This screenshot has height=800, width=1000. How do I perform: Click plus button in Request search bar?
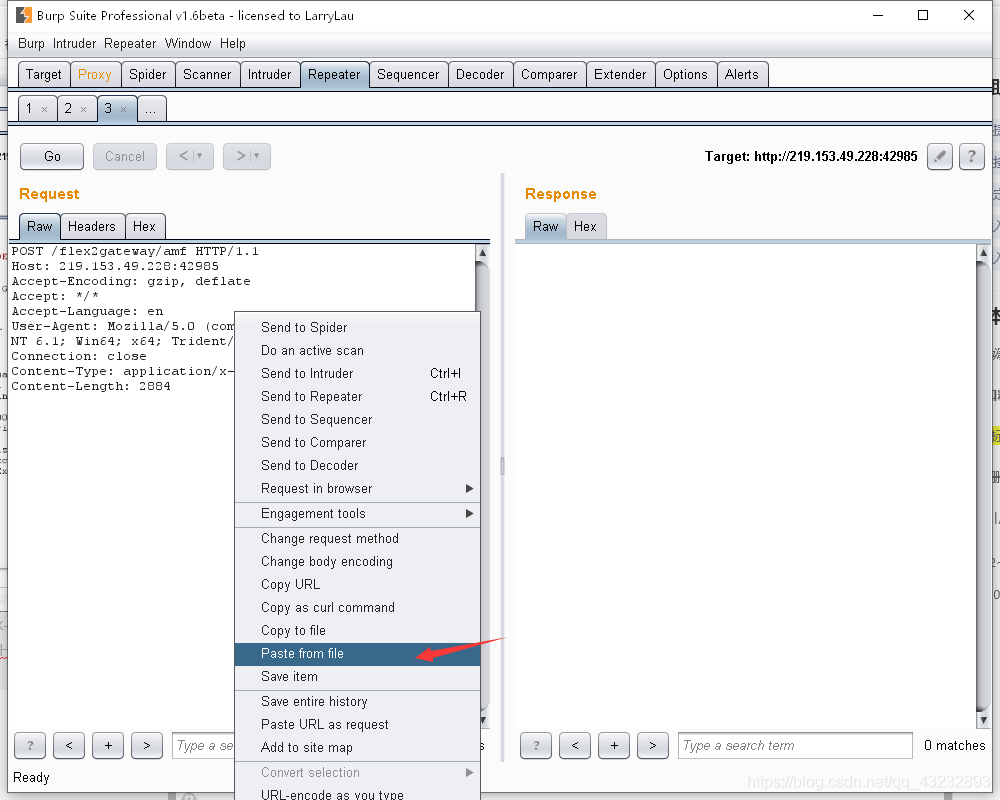coord(108,745)
